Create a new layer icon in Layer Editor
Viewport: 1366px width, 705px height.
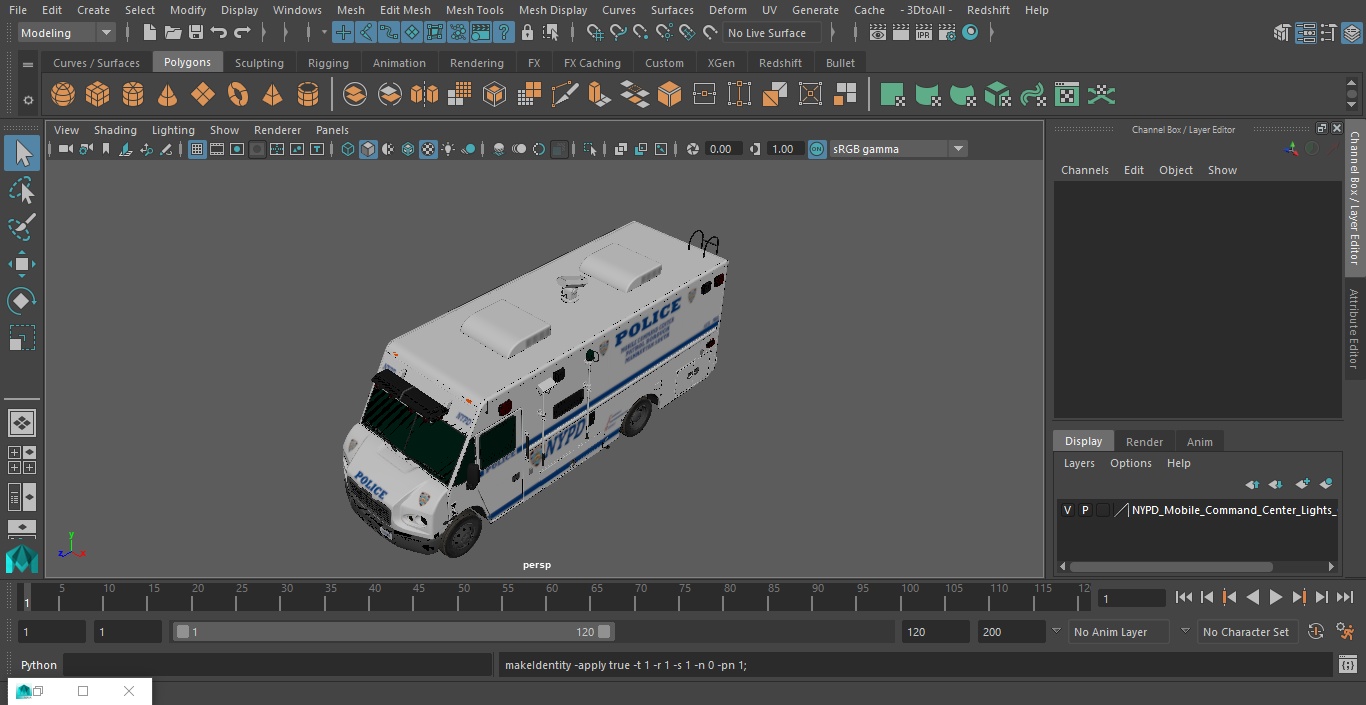(1302, 484)
